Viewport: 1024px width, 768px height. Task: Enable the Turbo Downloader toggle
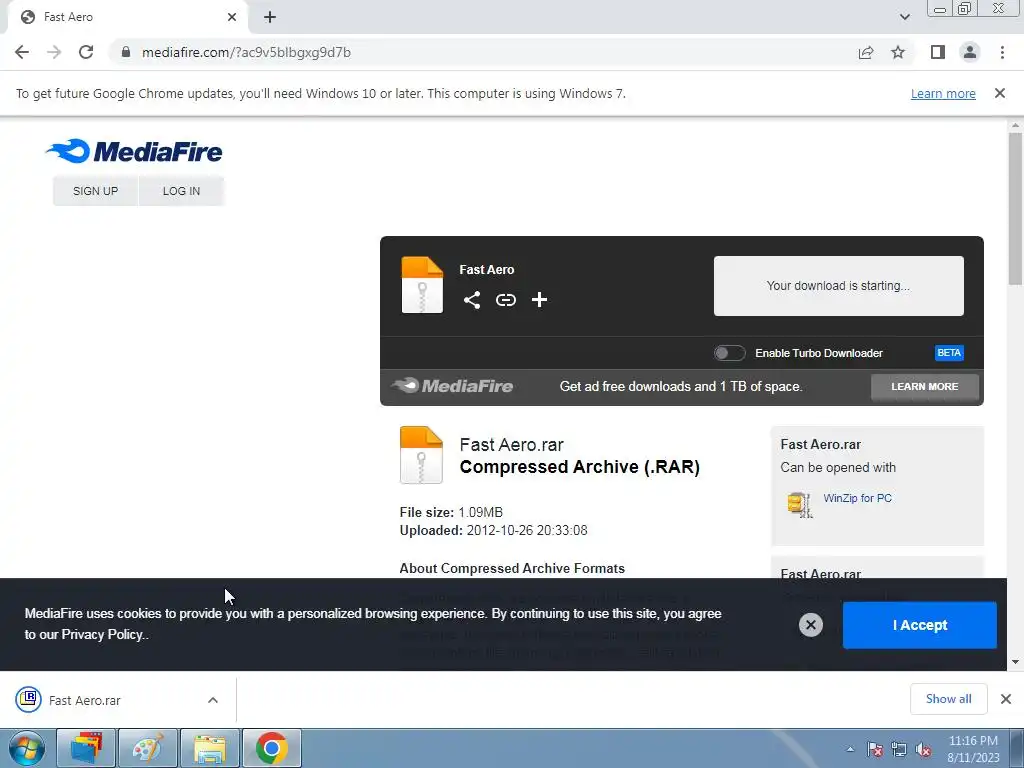(729, 353)
